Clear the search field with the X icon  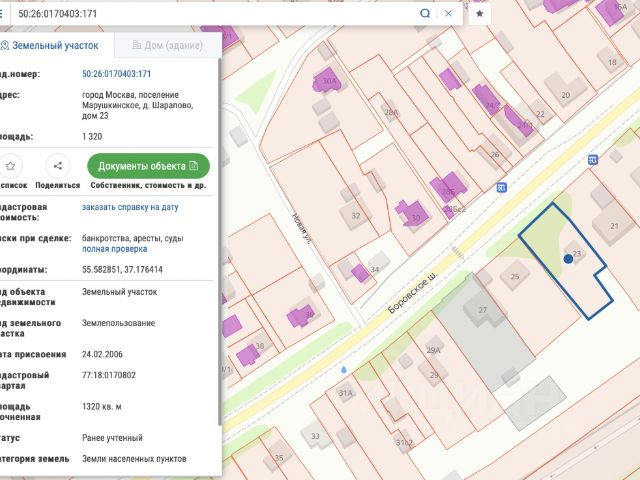pyautogui.click(x=449, y=14)
